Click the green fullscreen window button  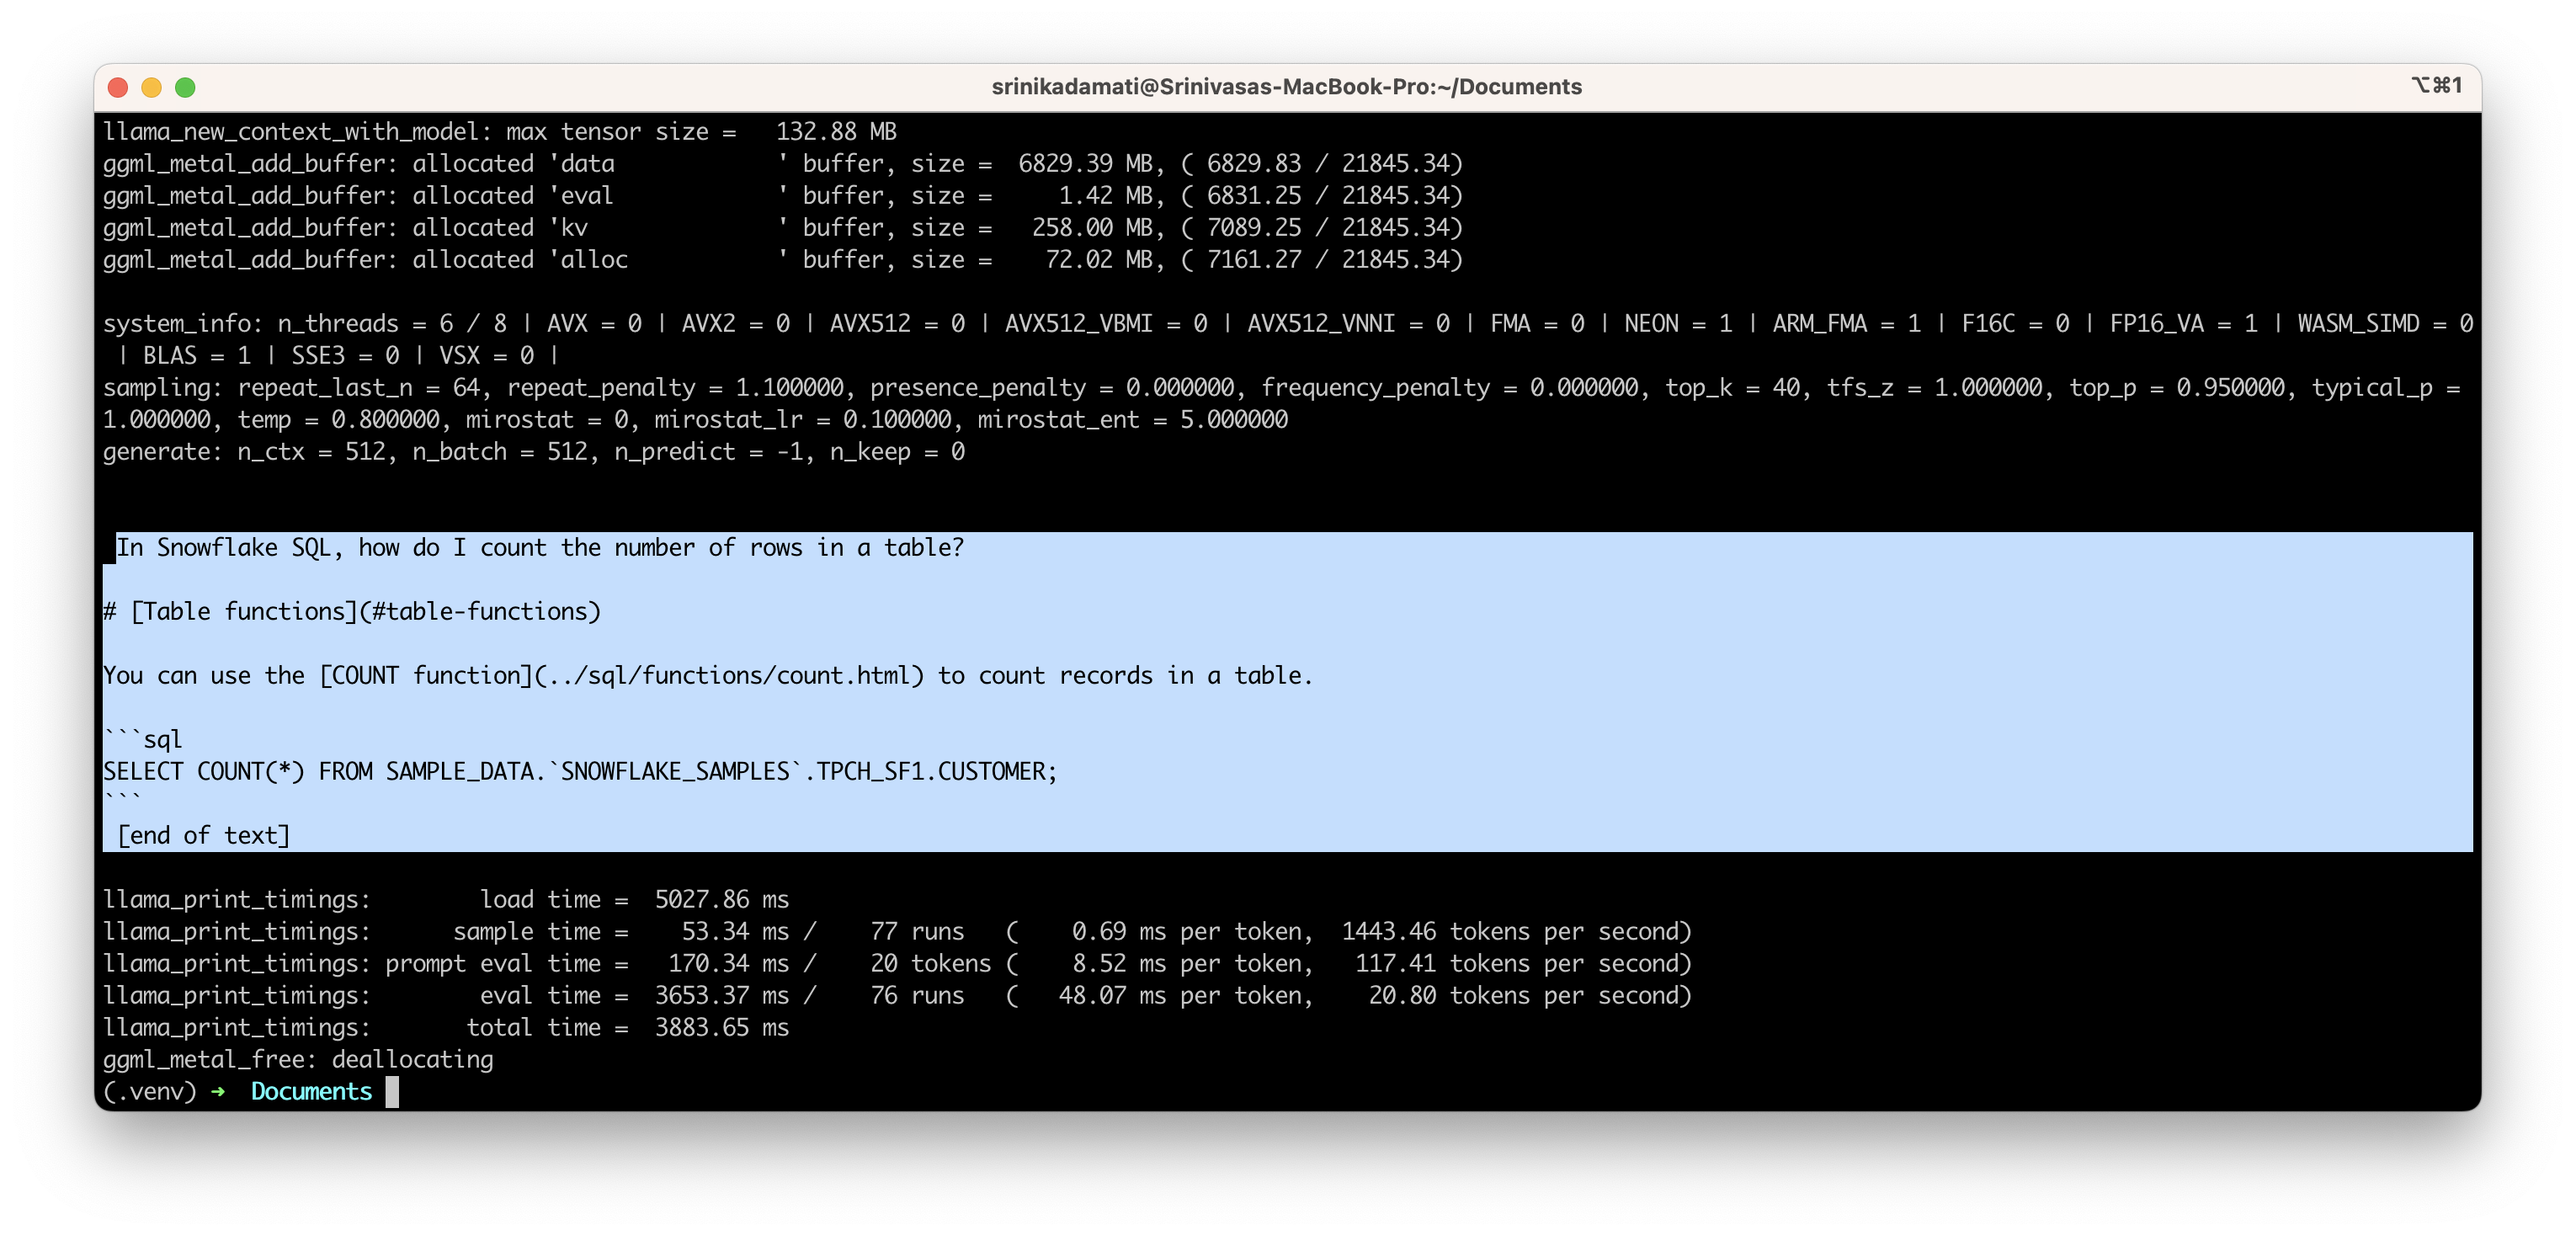(x=185, y=87)
